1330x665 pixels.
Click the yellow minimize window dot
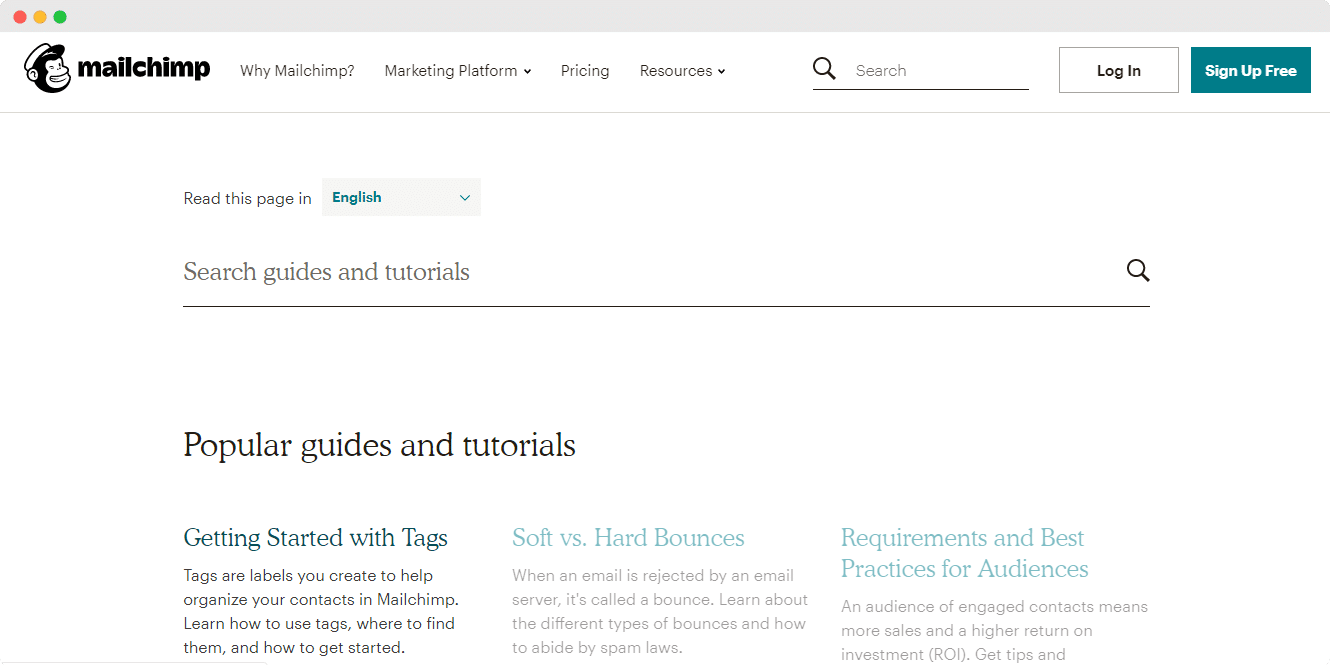40,17
